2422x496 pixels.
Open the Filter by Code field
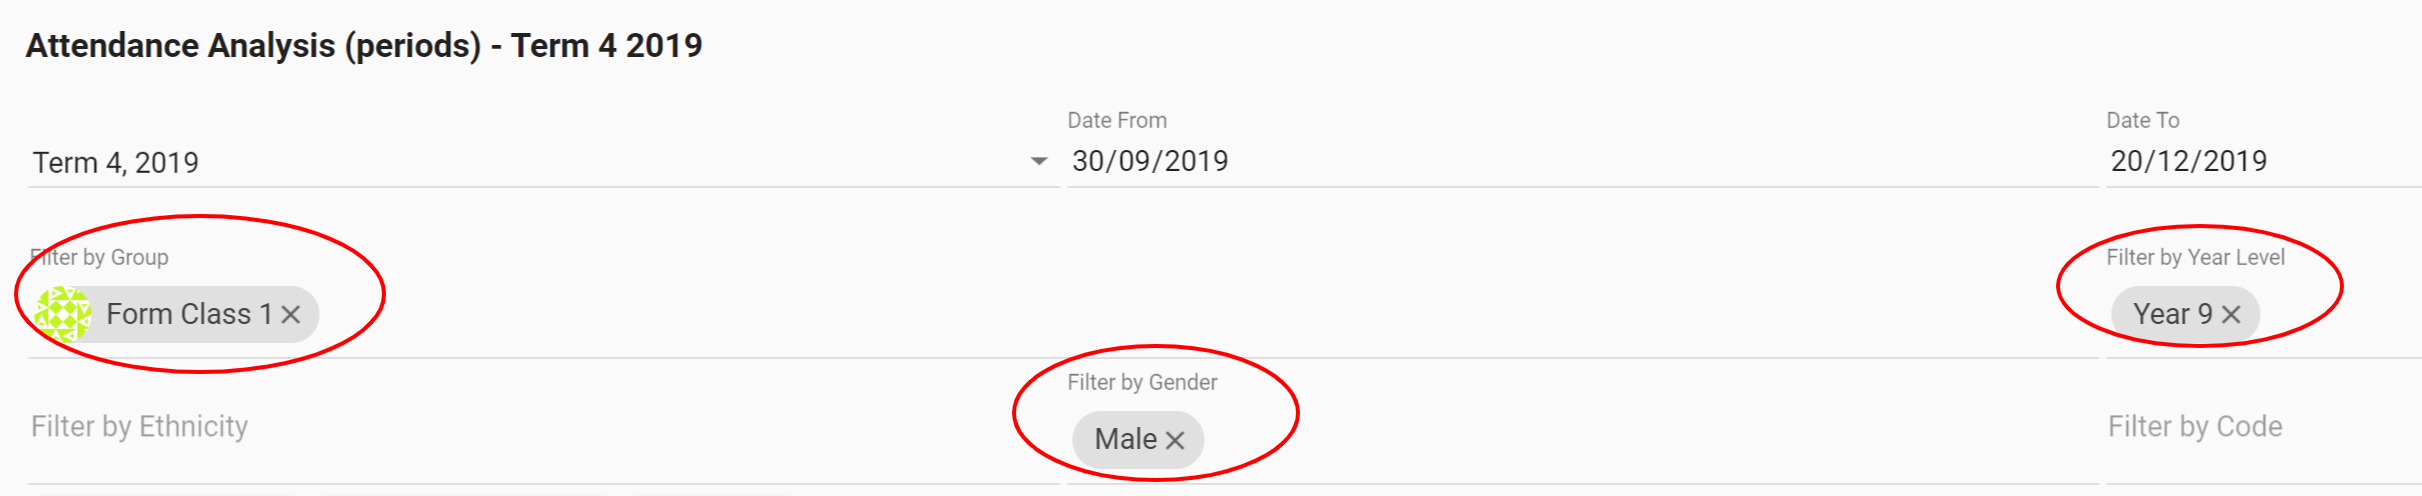(x=2250, y=427)
